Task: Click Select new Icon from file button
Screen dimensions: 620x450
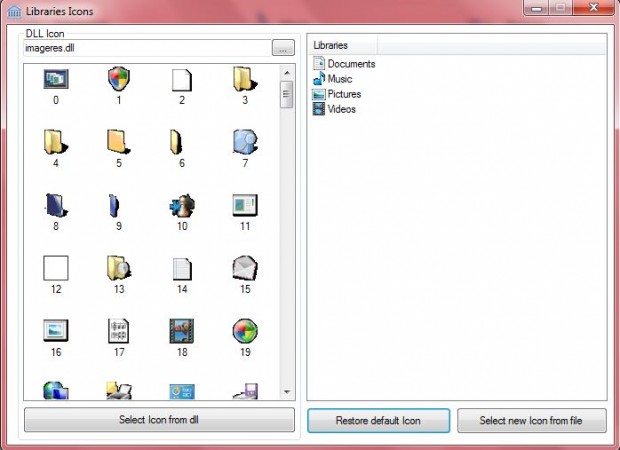Action: 531,420
